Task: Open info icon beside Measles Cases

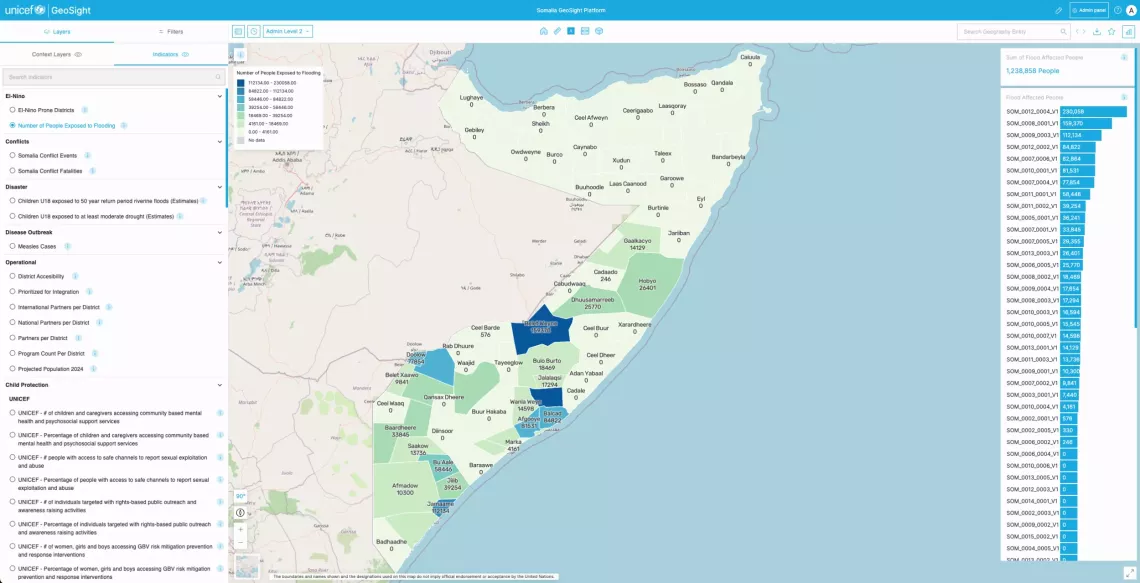Action: pos(67,246)
